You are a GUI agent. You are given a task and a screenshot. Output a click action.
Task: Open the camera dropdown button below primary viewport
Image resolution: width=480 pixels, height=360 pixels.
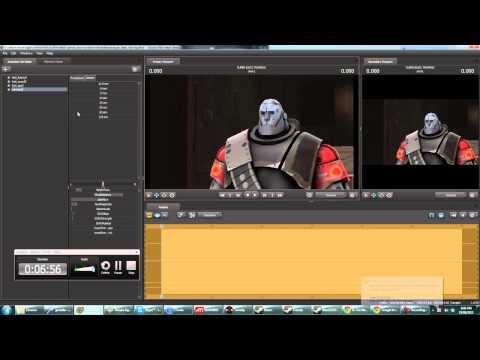click(x=331, y=195)
